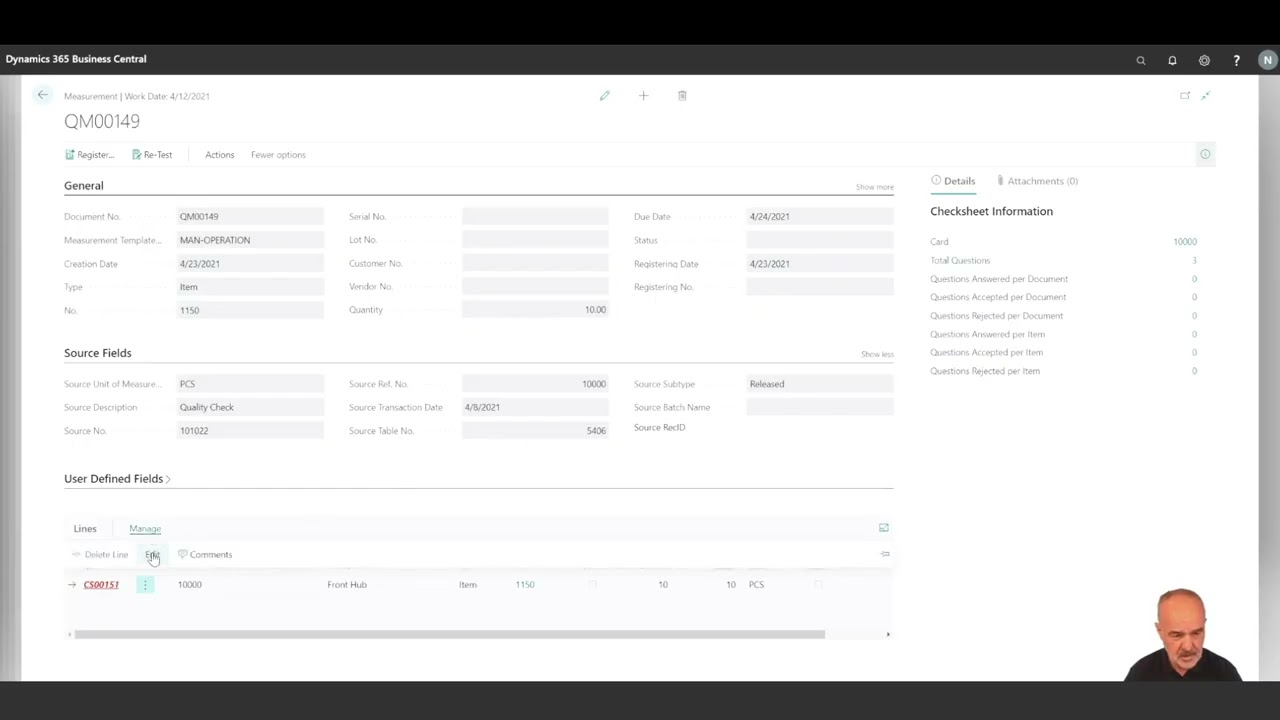This screenshot has height=720, width=1280.
Task: Collapse the General section heading
Action: click(84, 186)
